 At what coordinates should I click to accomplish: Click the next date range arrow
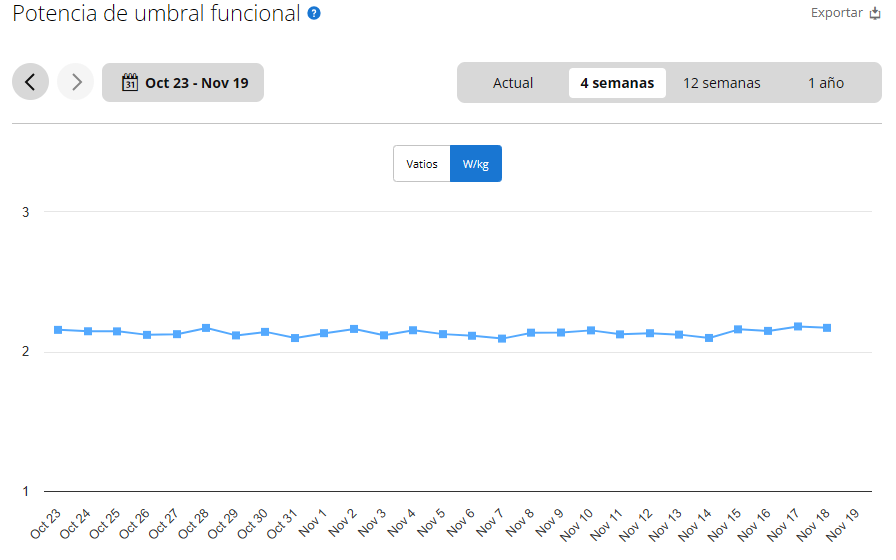point(76,82)
